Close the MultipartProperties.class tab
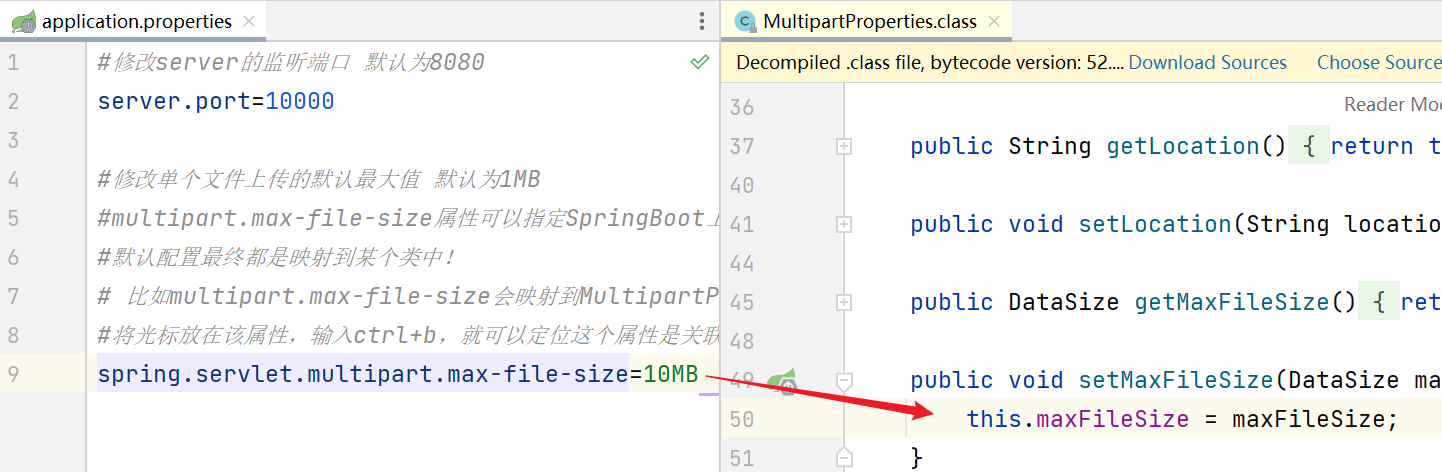Image resolution: width=1442 pixels, height=472 pixels. point(995,21)
